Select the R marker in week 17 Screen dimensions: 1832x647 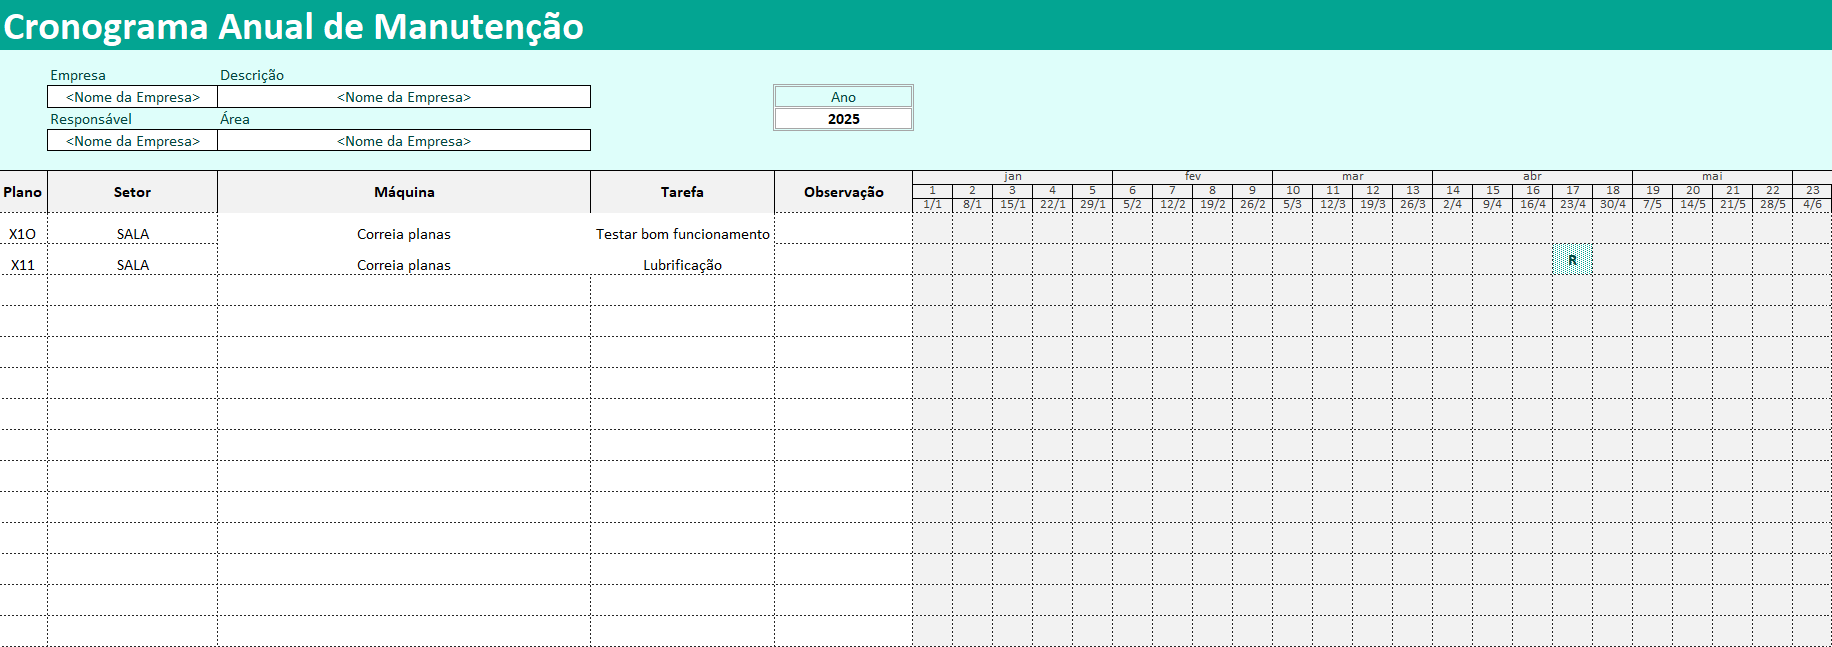point(1572,260)
